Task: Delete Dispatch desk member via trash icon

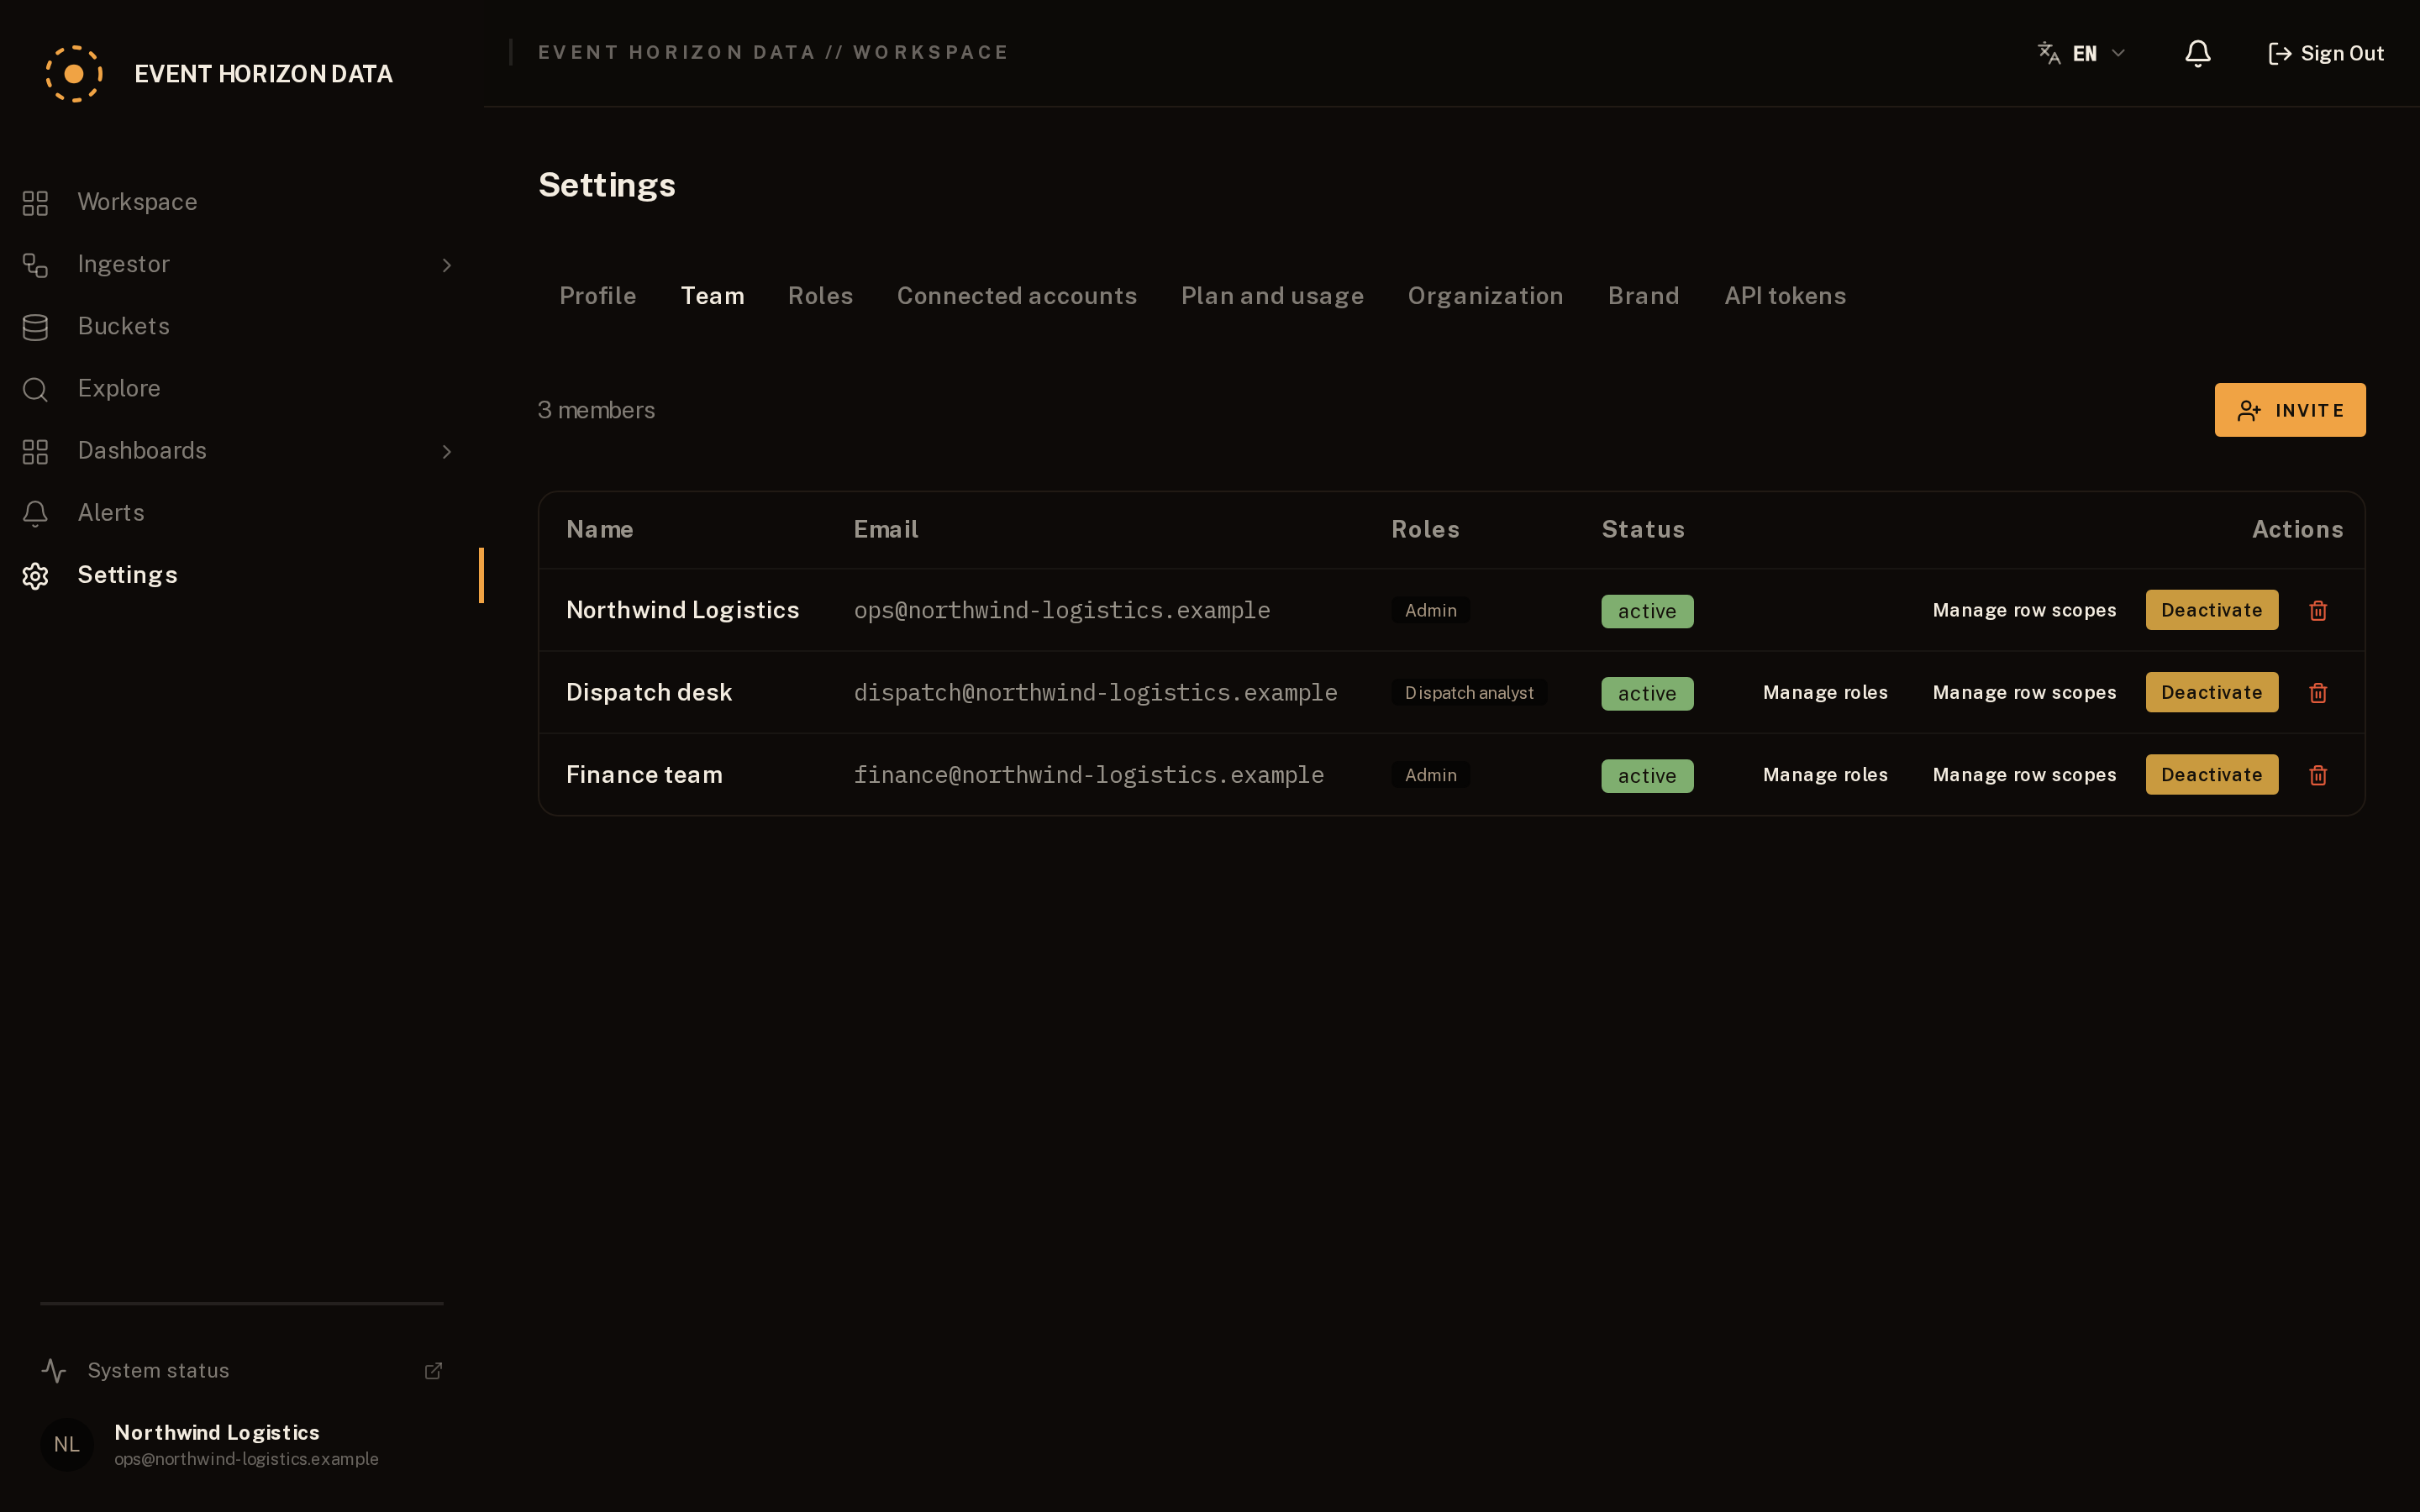Action: (2318, 693)
